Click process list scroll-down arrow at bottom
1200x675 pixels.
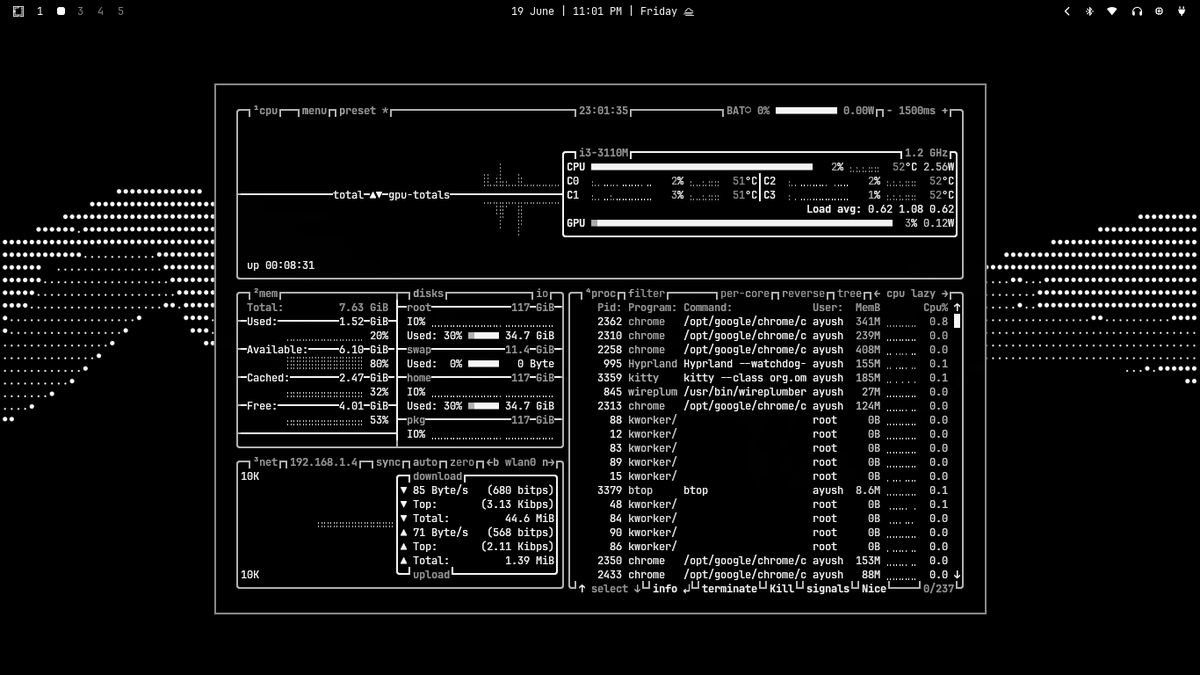click(957, 575)
